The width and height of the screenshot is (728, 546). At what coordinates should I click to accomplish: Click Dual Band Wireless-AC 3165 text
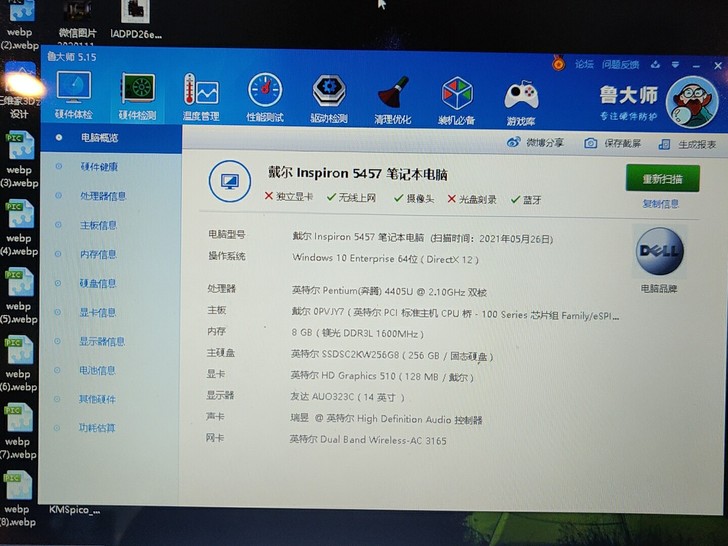tap(368, 440)
